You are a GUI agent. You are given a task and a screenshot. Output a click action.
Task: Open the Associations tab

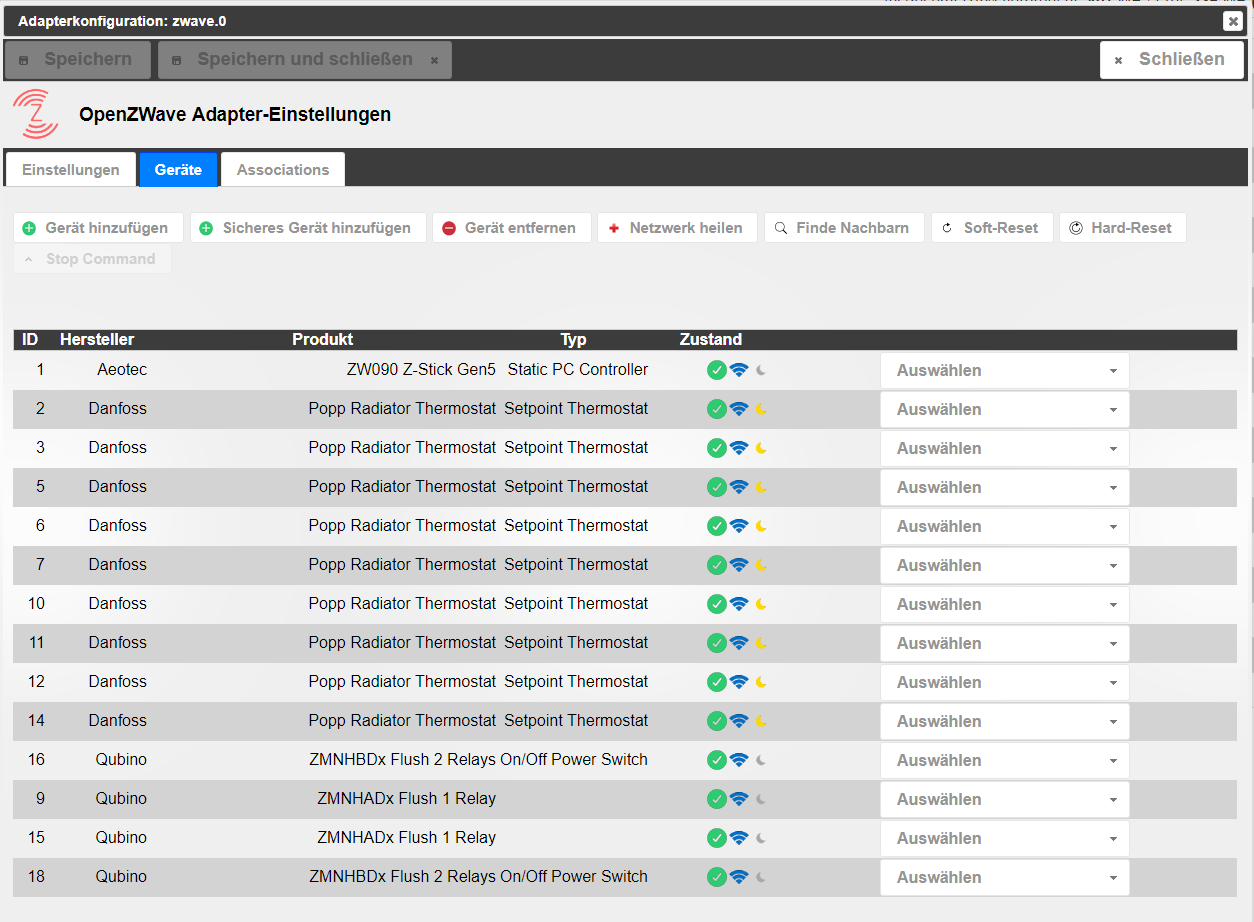click(283, 170)
